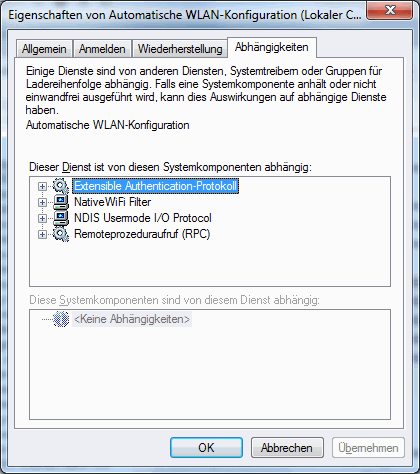The height and width of the screenshot is (474, 420).
Task: Expand the Extensible Authentication-Protokoll node
Action: point(42,186)
